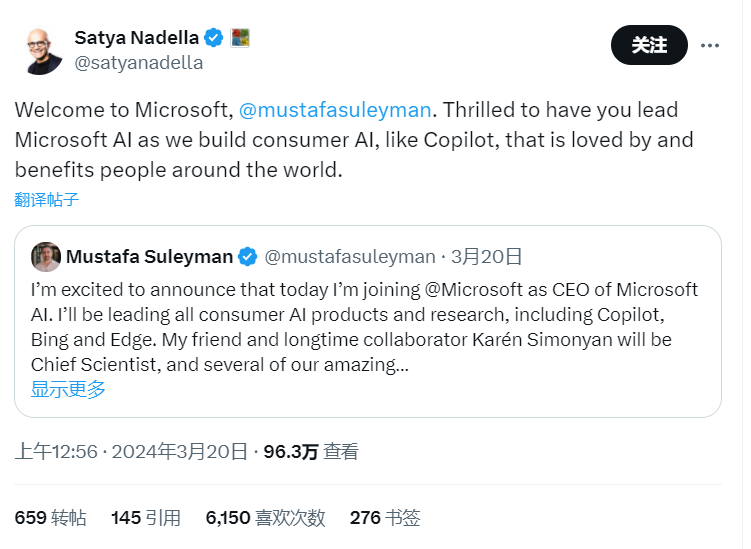This screenshot has height=549, width=751.
Task: Open the three-dot more options menu
Action: point(710,46)
